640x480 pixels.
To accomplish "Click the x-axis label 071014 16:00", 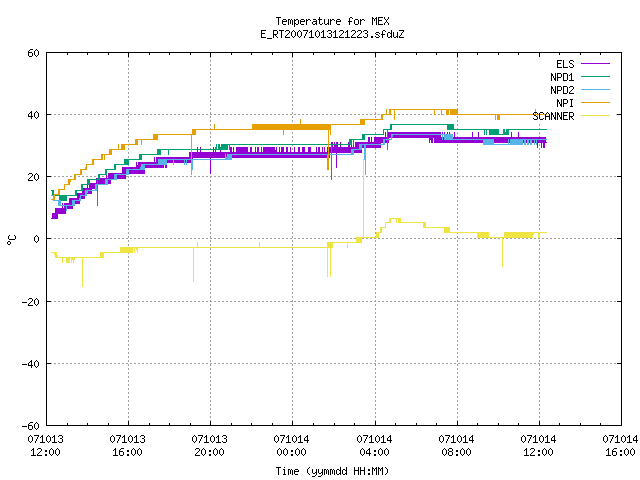I will tap(620, 446).
